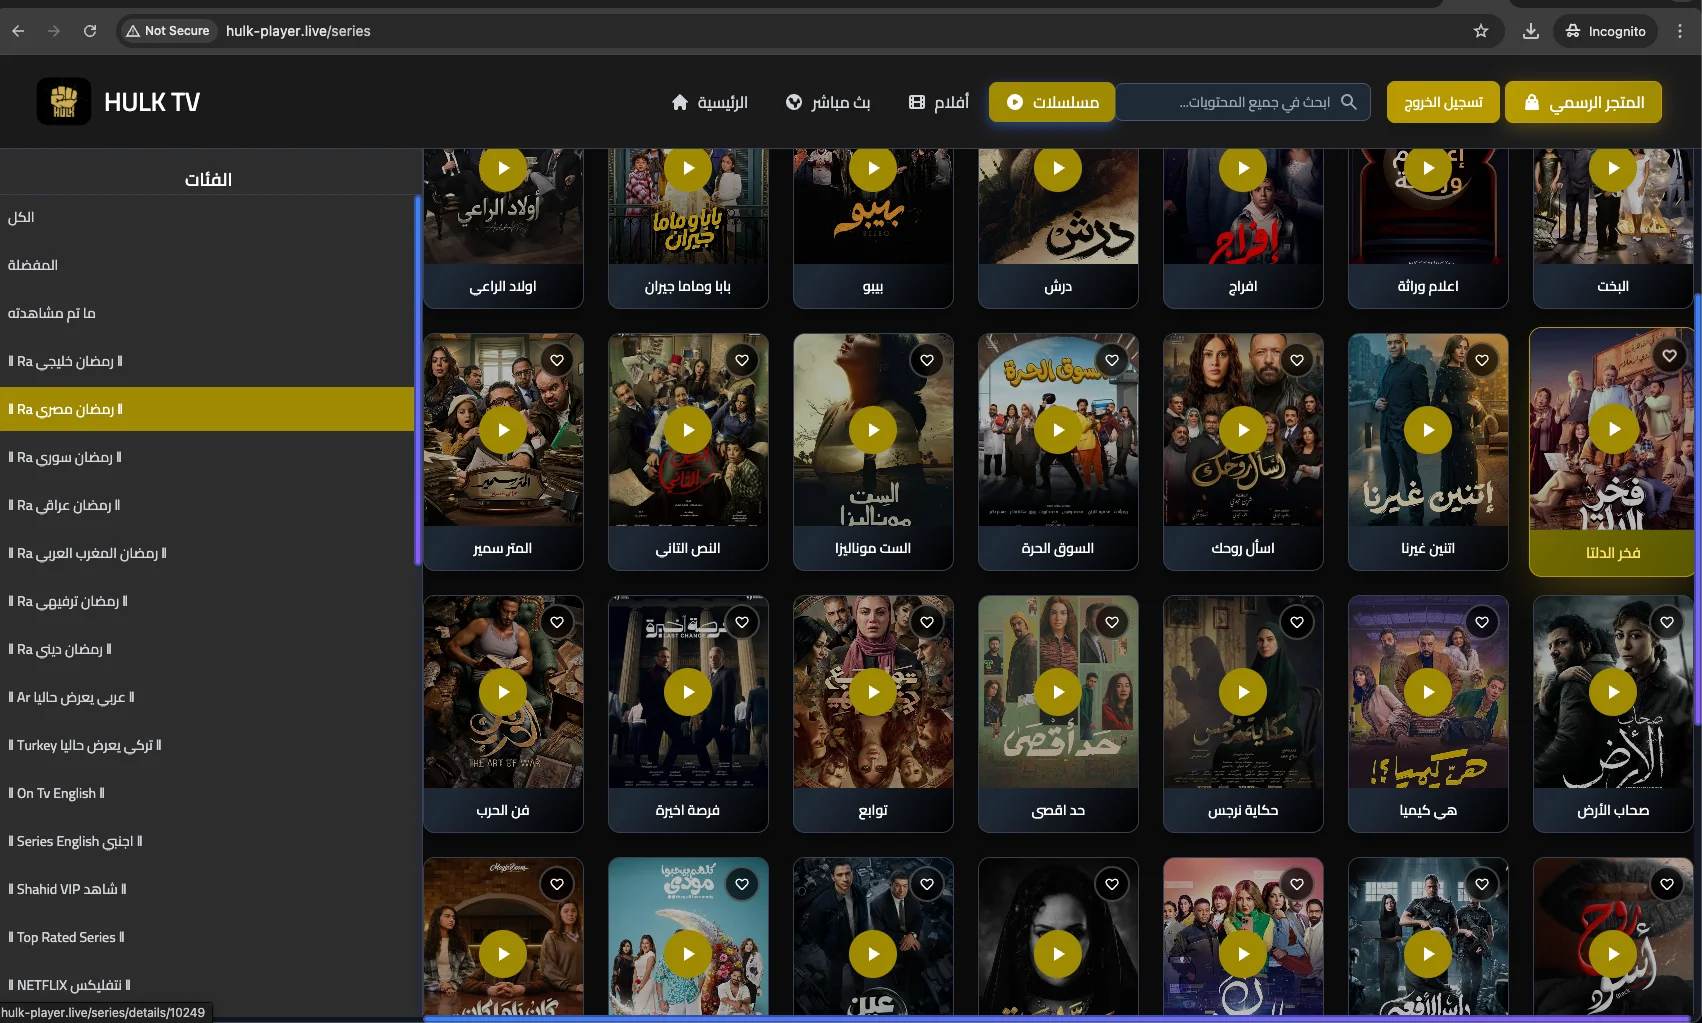
Task: Play the اولاد الراعي series
Action: click(x=503, y=168)
